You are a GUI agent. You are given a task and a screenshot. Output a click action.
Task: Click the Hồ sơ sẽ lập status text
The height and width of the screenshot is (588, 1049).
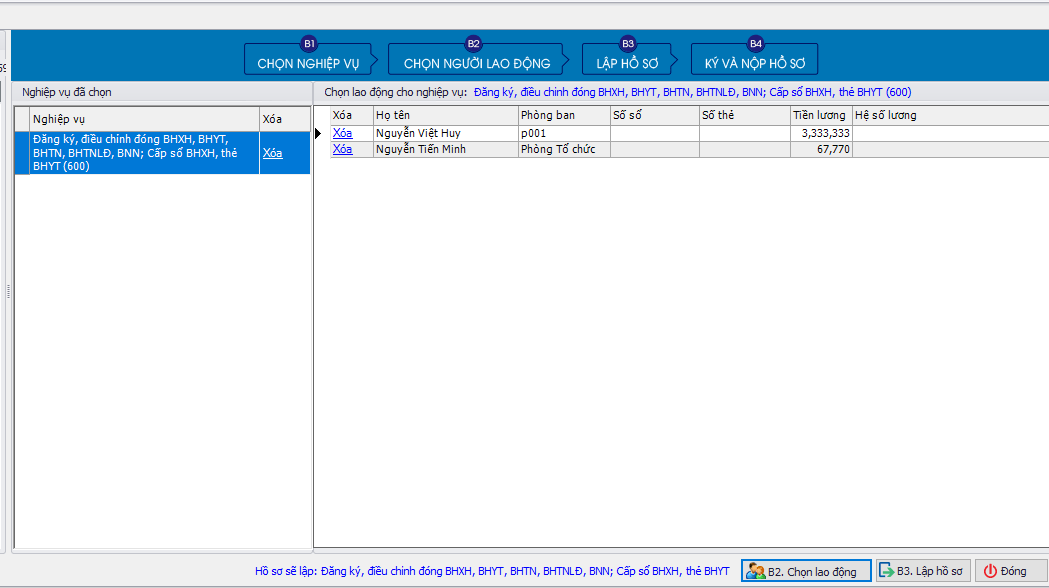492,571
